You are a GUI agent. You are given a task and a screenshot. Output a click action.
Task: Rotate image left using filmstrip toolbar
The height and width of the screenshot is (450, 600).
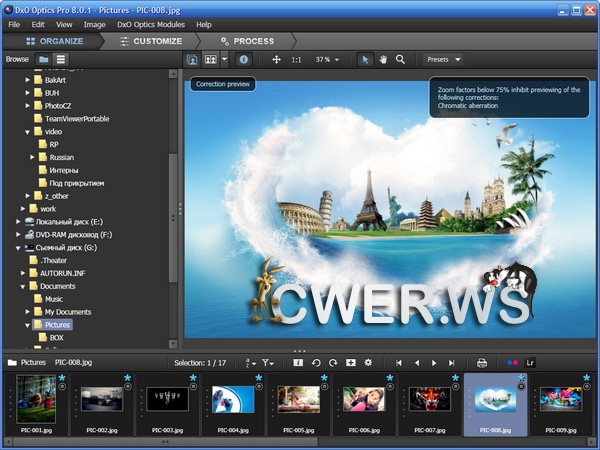pos(316,362)
